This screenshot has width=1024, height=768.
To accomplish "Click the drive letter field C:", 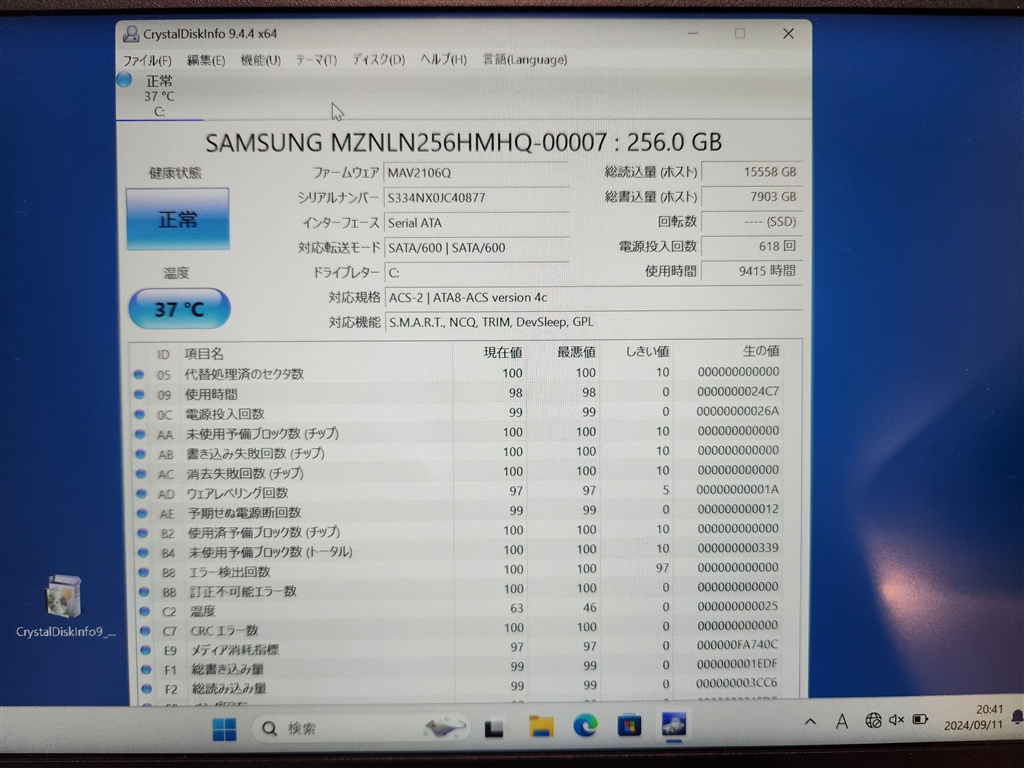I will [x=476, y=272].
